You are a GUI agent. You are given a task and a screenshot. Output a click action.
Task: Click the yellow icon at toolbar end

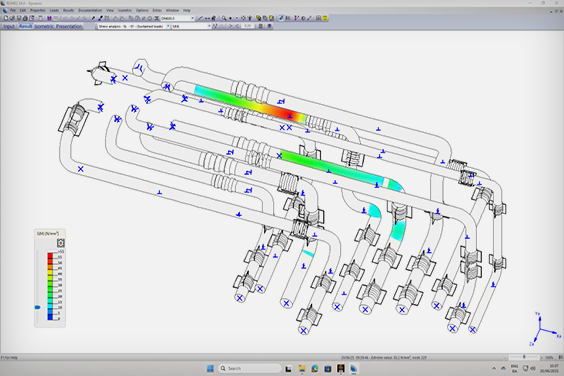(325, 18)
